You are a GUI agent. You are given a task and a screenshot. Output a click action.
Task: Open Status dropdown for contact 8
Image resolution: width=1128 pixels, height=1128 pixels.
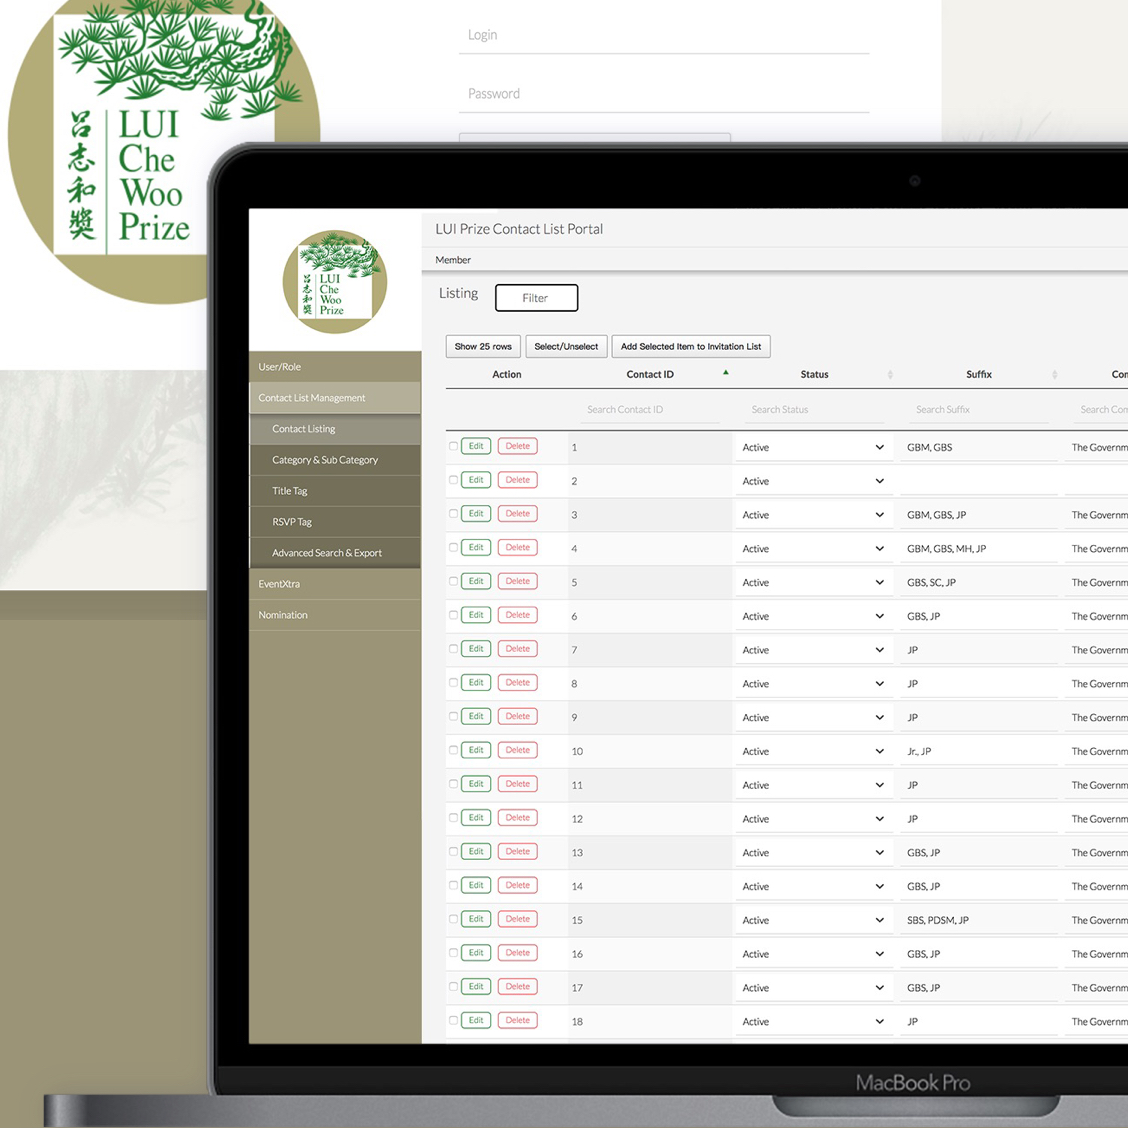[x=814, y=684]
